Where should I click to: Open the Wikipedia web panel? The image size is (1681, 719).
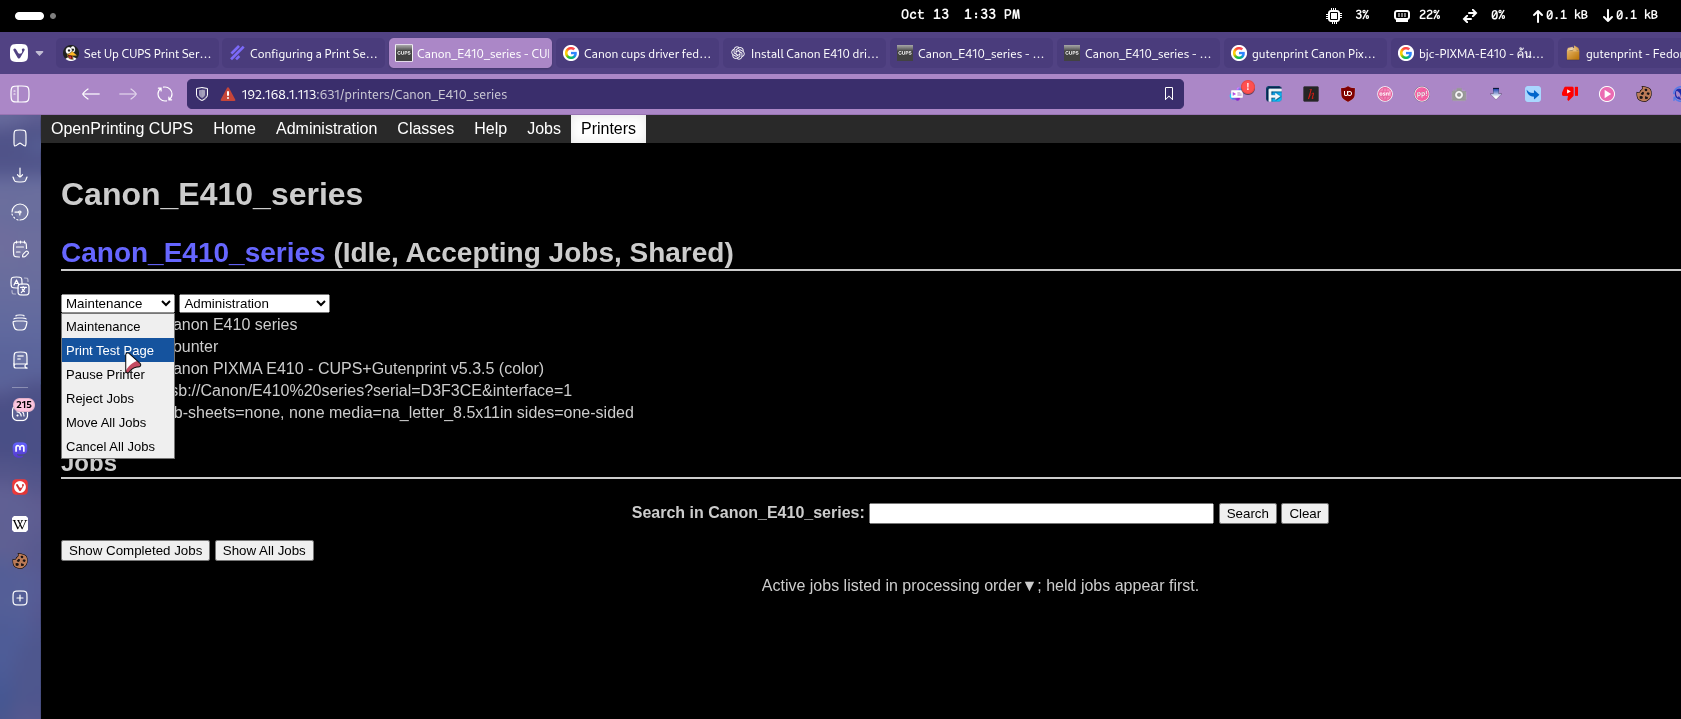click(x=20, y=524)
